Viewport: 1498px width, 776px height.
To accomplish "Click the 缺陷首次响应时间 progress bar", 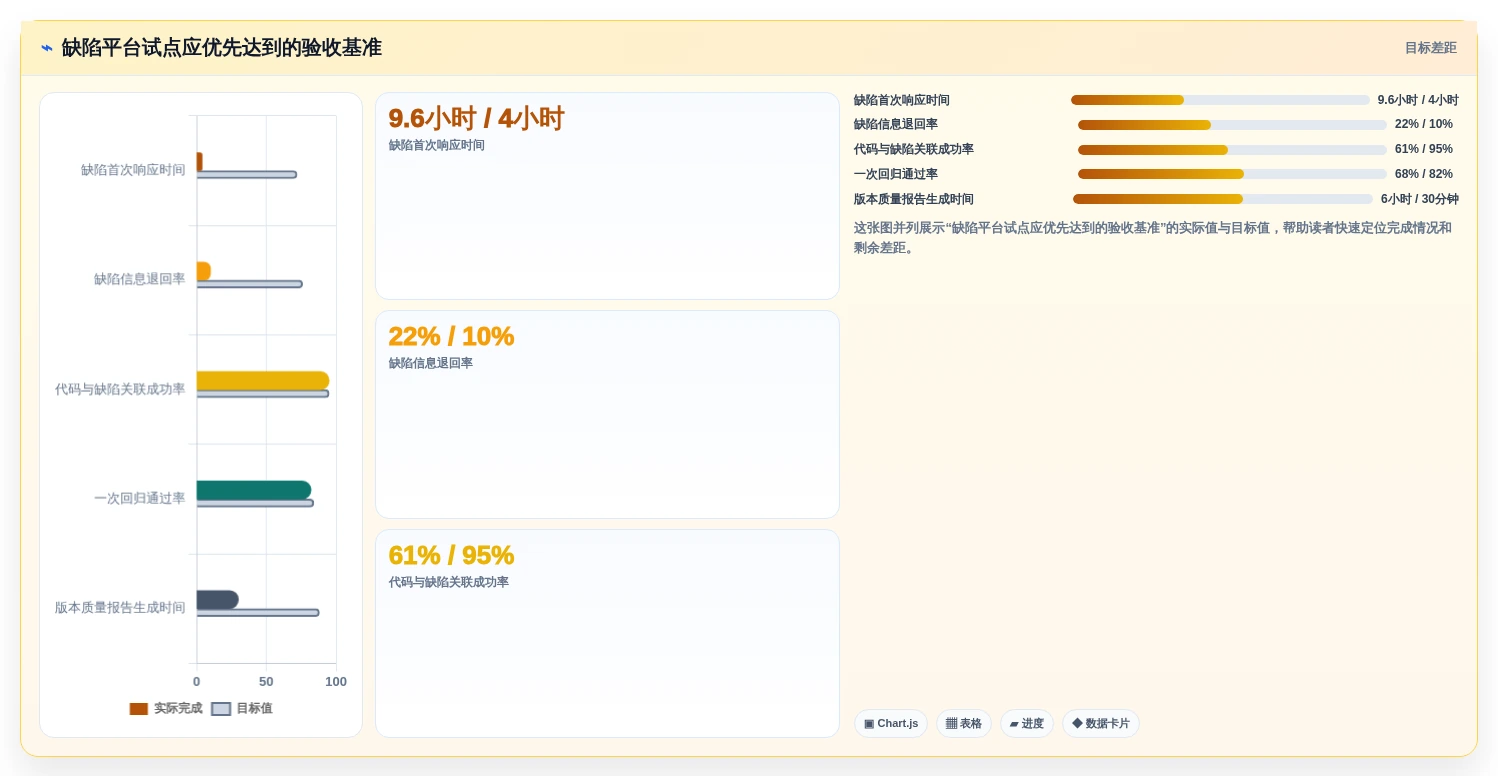I will [1220, 100].
